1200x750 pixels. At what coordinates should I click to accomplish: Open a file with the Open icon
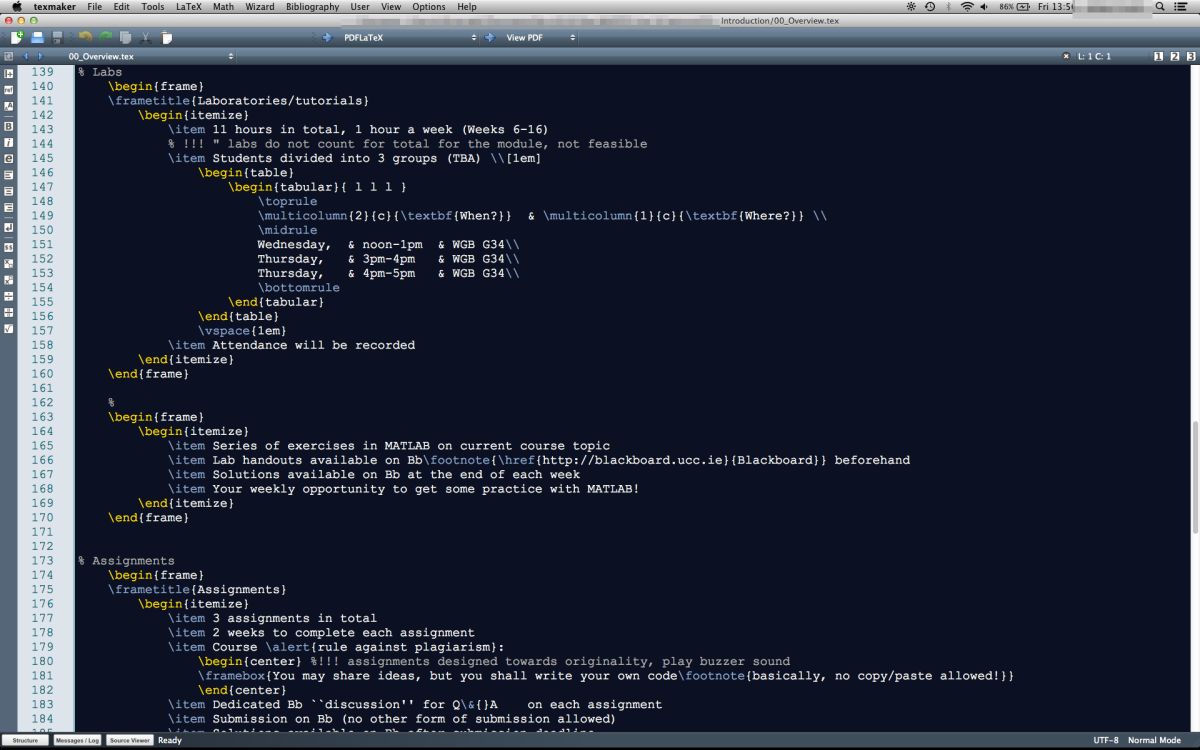click(37, 37)
